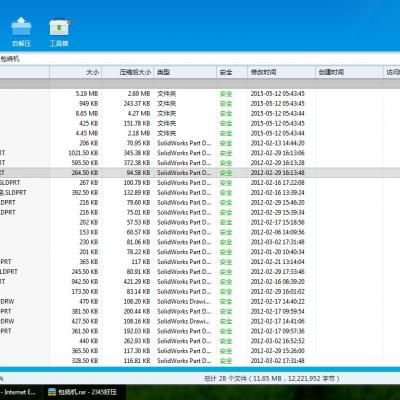Image resolution: width=400 pixels, height=400 pixels.
Task: Select the folder row sized 5.19 MB
Action: (200, 94)
